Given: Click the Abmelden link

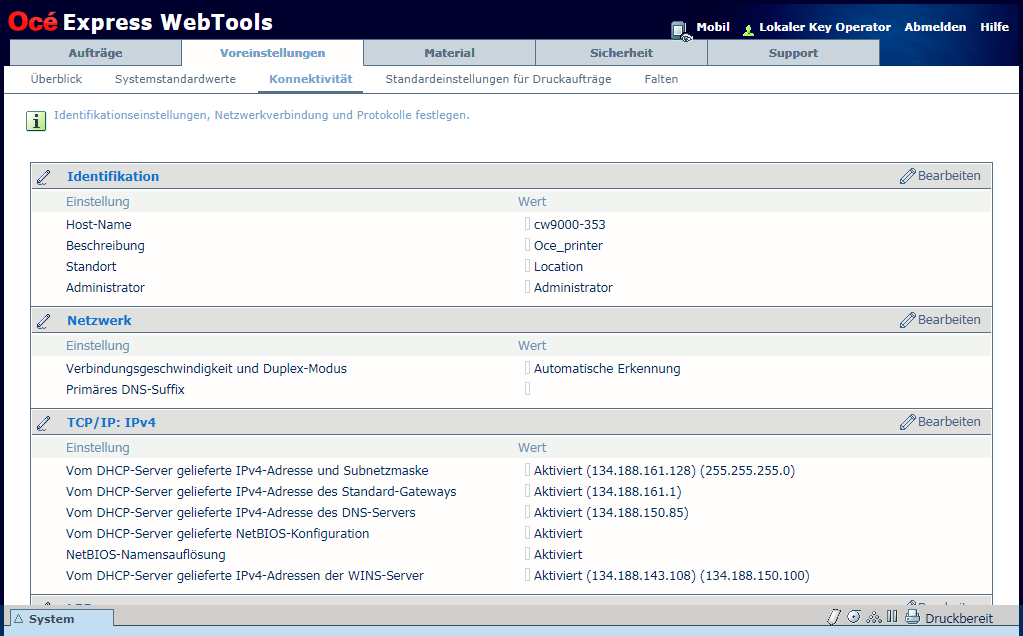Looking at the screenshot, I should coord(935,27).
